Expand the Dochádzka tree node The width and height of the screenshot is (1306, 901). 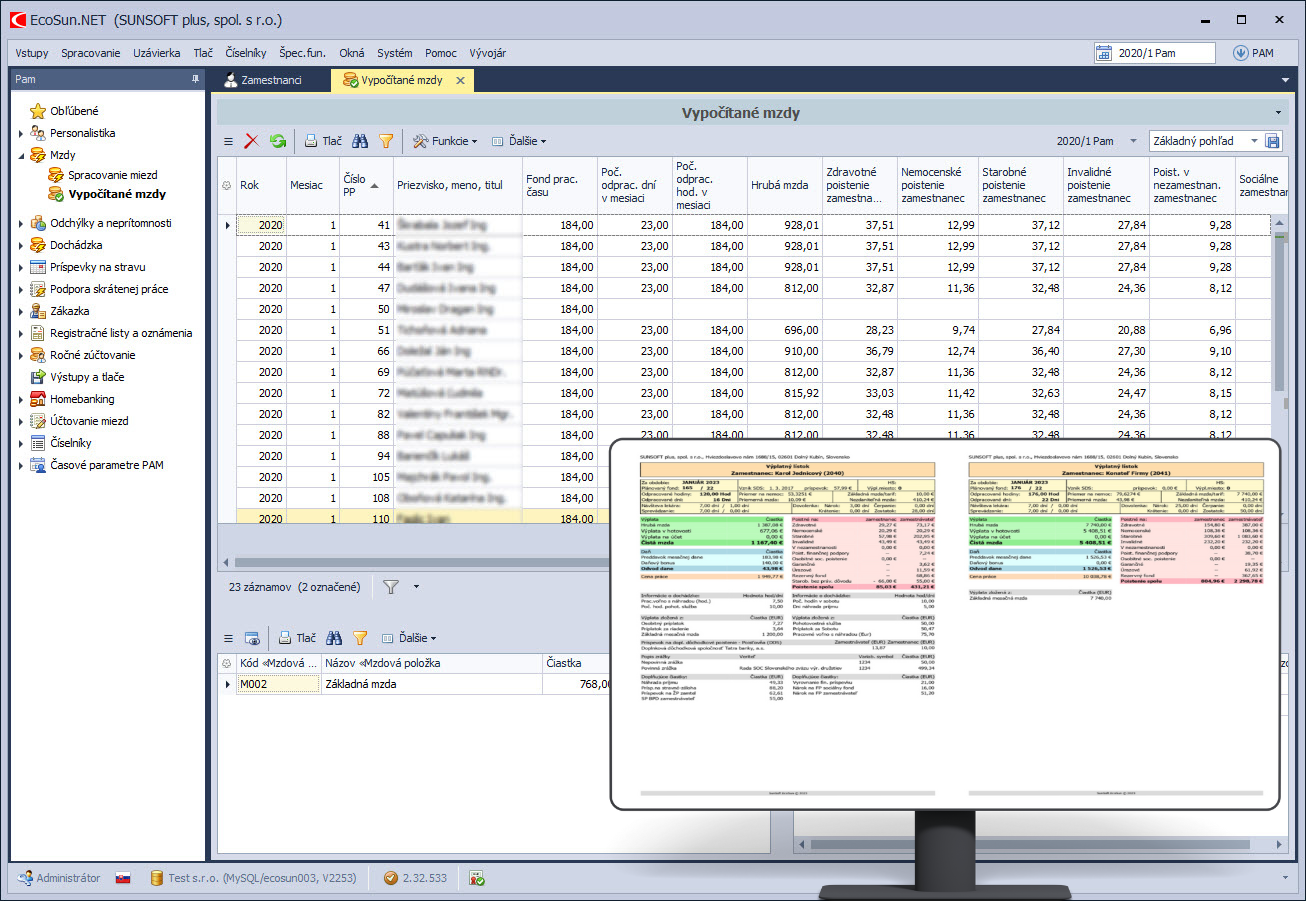(x=21, y=245)
